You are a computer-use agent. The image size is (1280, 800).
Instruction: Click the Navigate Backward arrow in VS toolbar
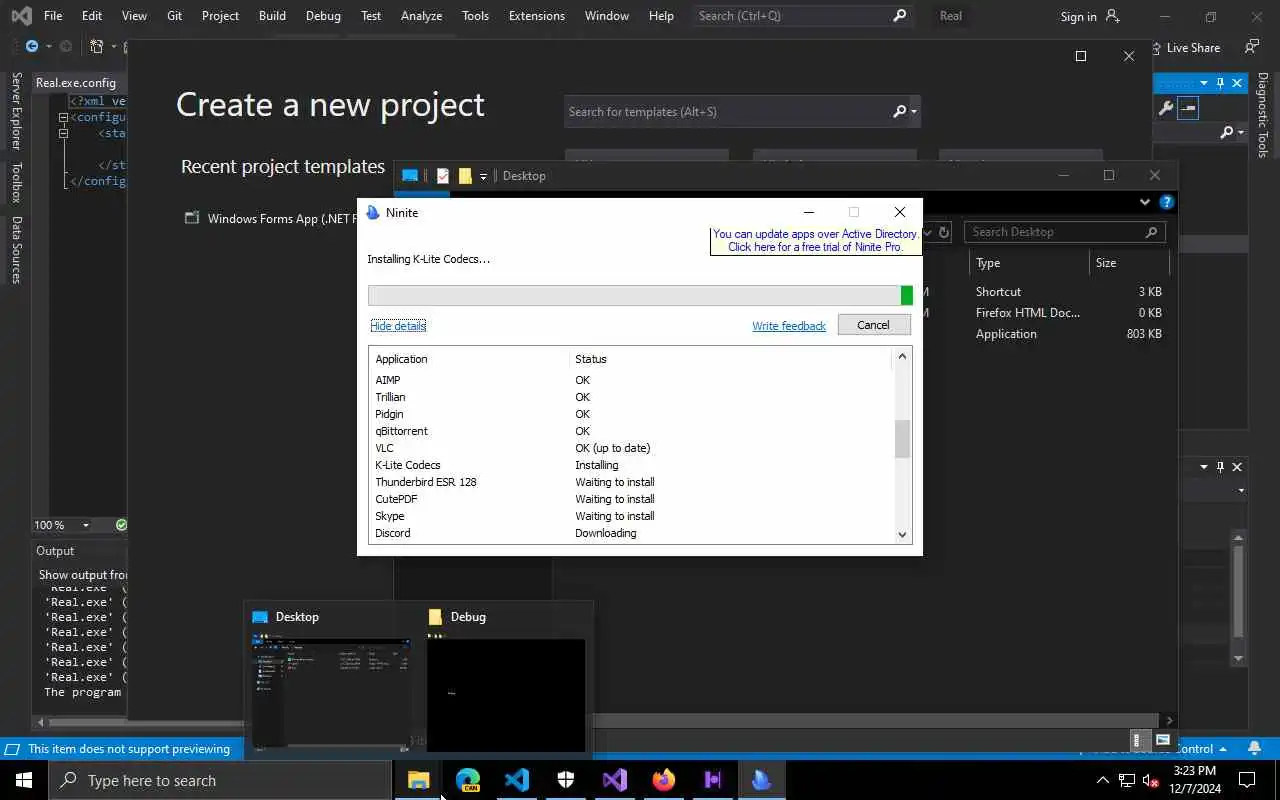click(32, 47)
